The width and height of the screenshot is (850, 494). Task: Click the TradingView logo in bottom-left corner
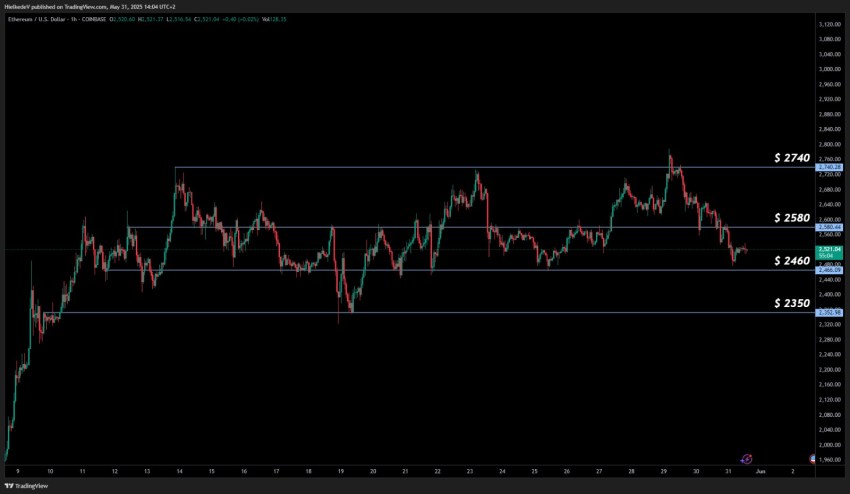click(x=26, y=485)
